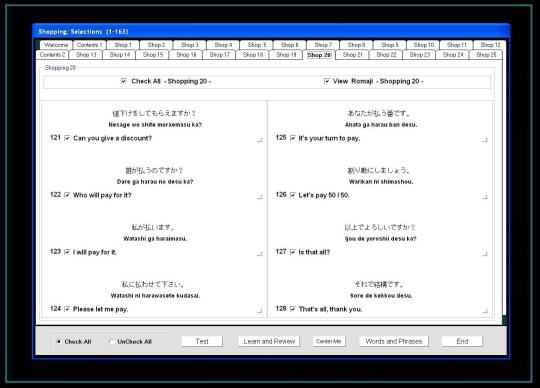Uncheck phrase 125 'It's your turn to pay.'
The height and width of the screenshot is (388, 540).
[293, 138]
